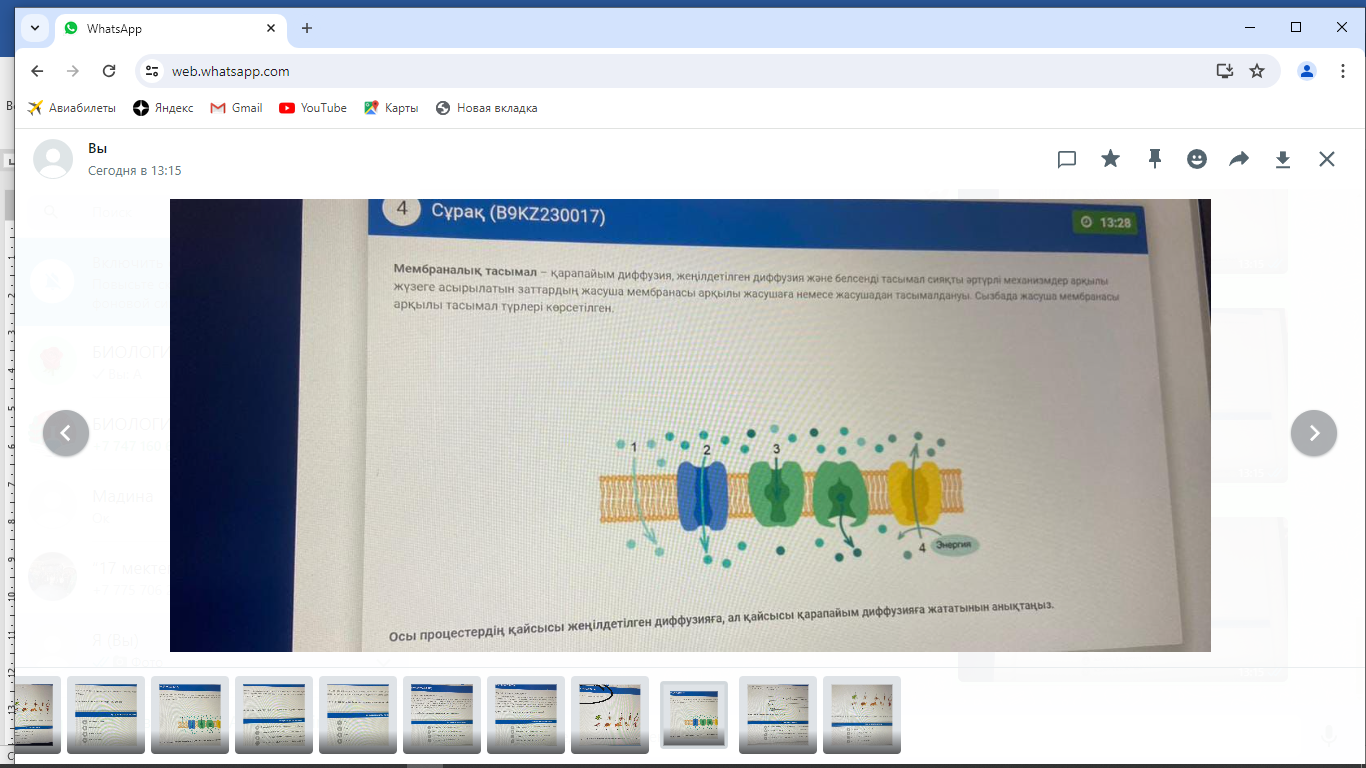The width and height of the screenshot is (1366, 768).
Task: Open a new browser tab
Action: (x=307, y=28)
